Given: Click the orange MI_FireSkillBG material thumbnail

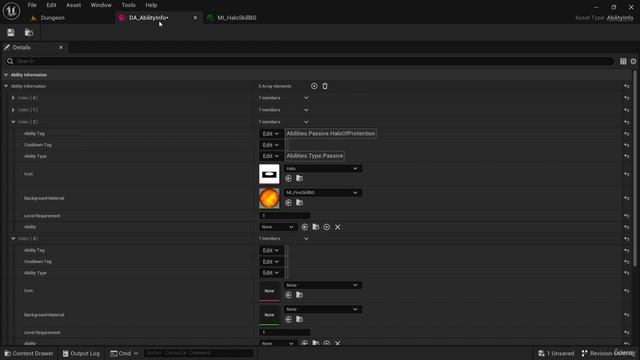Looking at the screenshot, I should click(x=269, y=198).
